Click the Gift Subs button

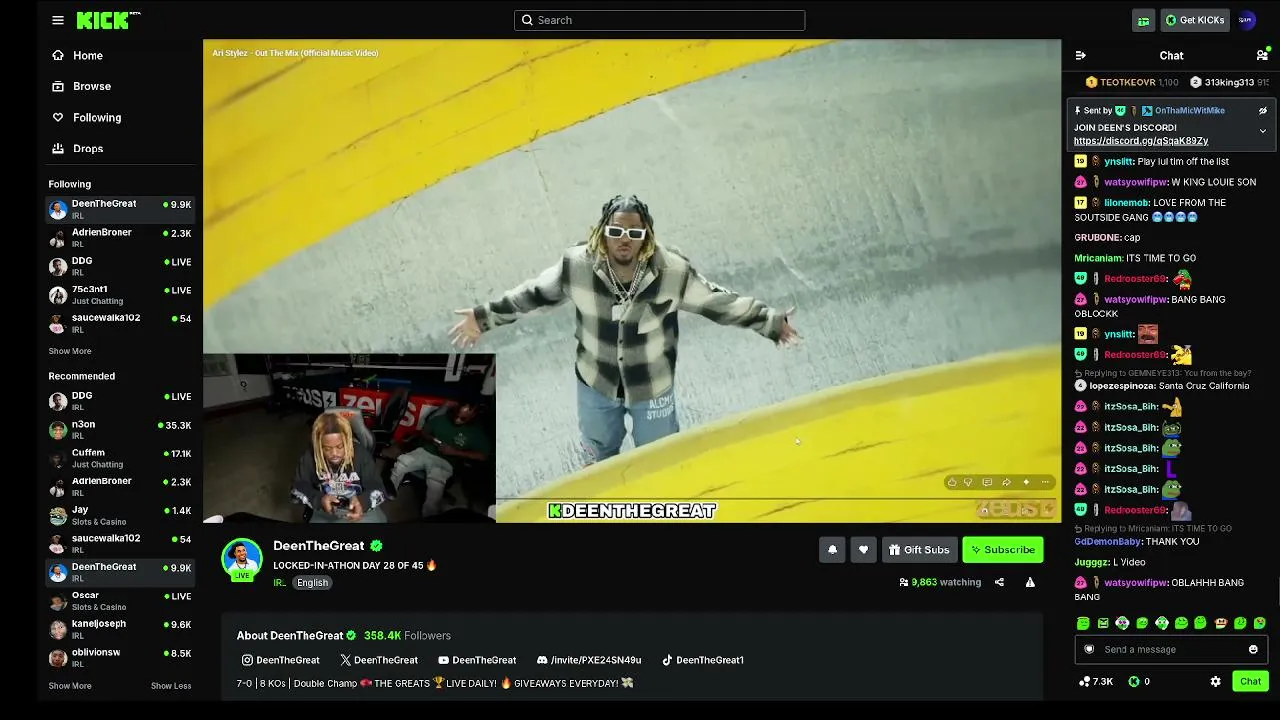pos(919,550)
